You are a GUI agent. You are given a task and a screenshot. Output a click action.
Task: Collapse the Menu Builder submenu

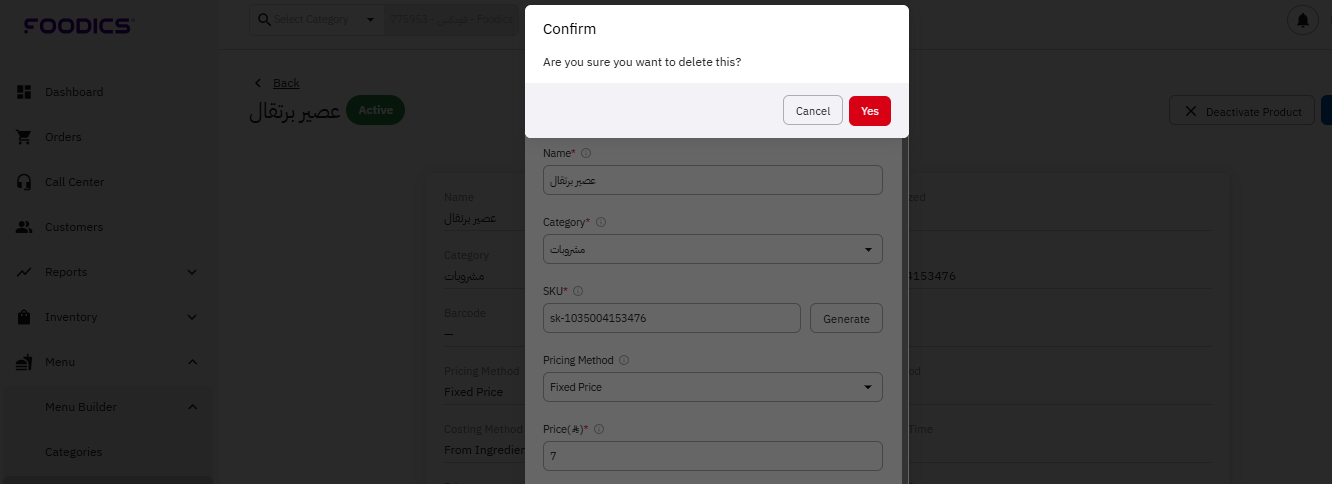192,407
